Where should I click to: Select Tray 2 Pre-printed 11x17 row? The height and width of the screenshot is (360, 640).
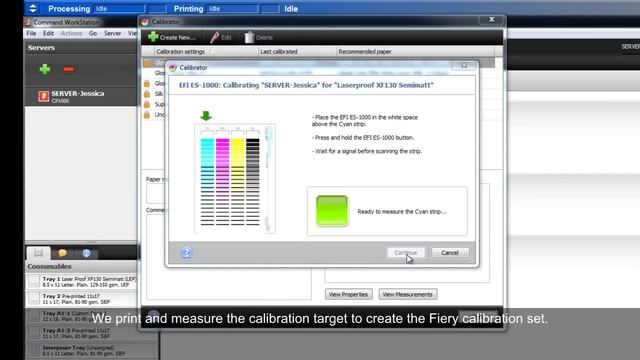[x=82, y=299]
